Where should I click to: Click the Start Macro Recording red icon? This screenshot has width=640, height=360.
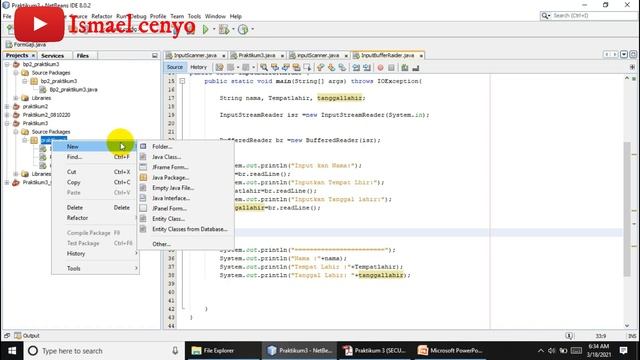[380, 67]
